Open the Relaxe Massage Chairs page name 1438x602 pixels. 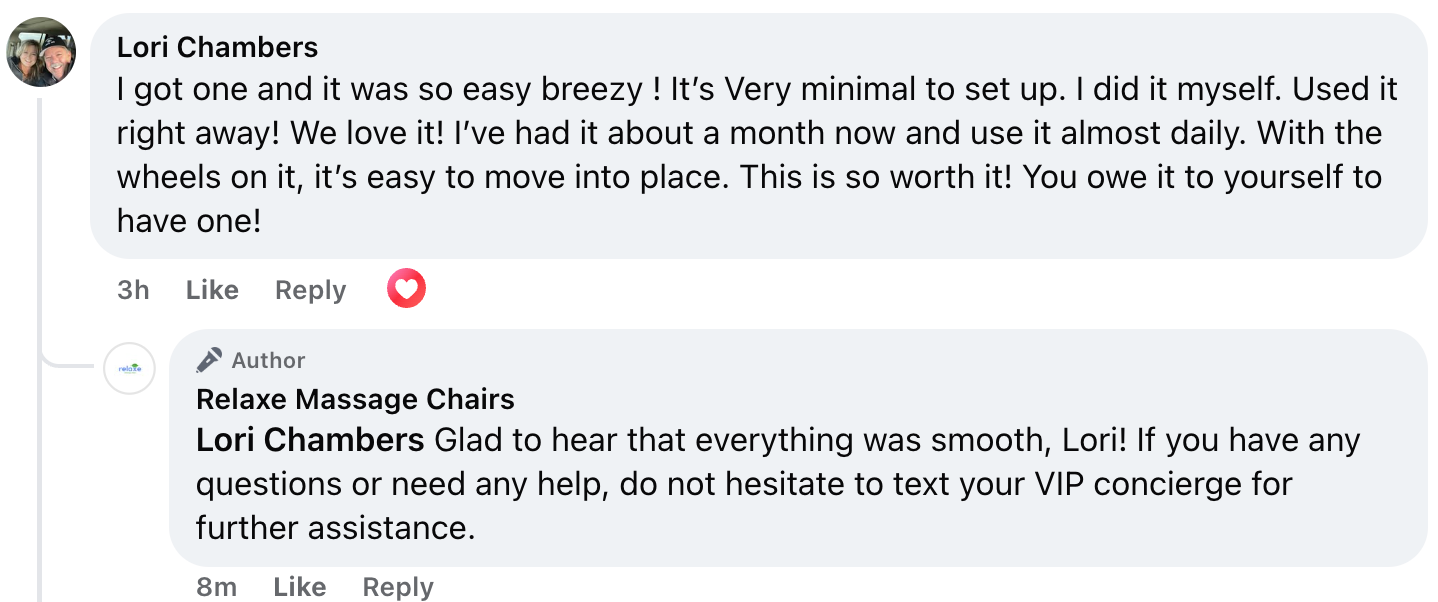(355, 400)
